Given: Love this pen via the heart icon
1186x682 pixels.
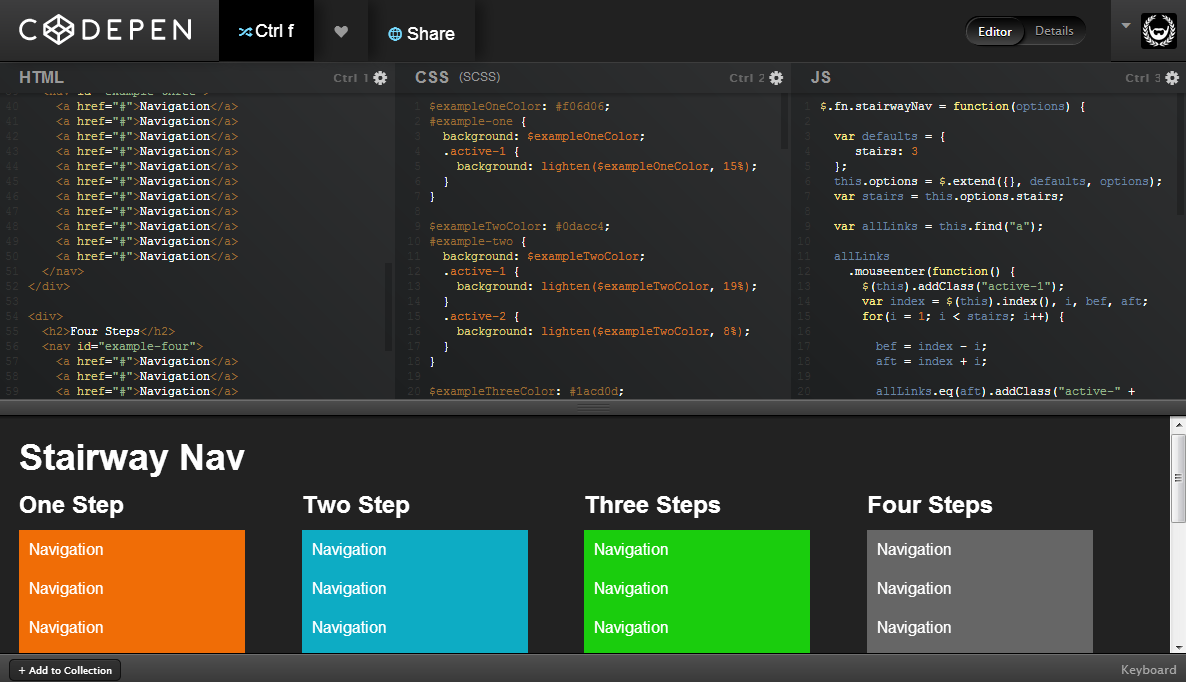Looking at the screenshot, I should tap(340, 30).
